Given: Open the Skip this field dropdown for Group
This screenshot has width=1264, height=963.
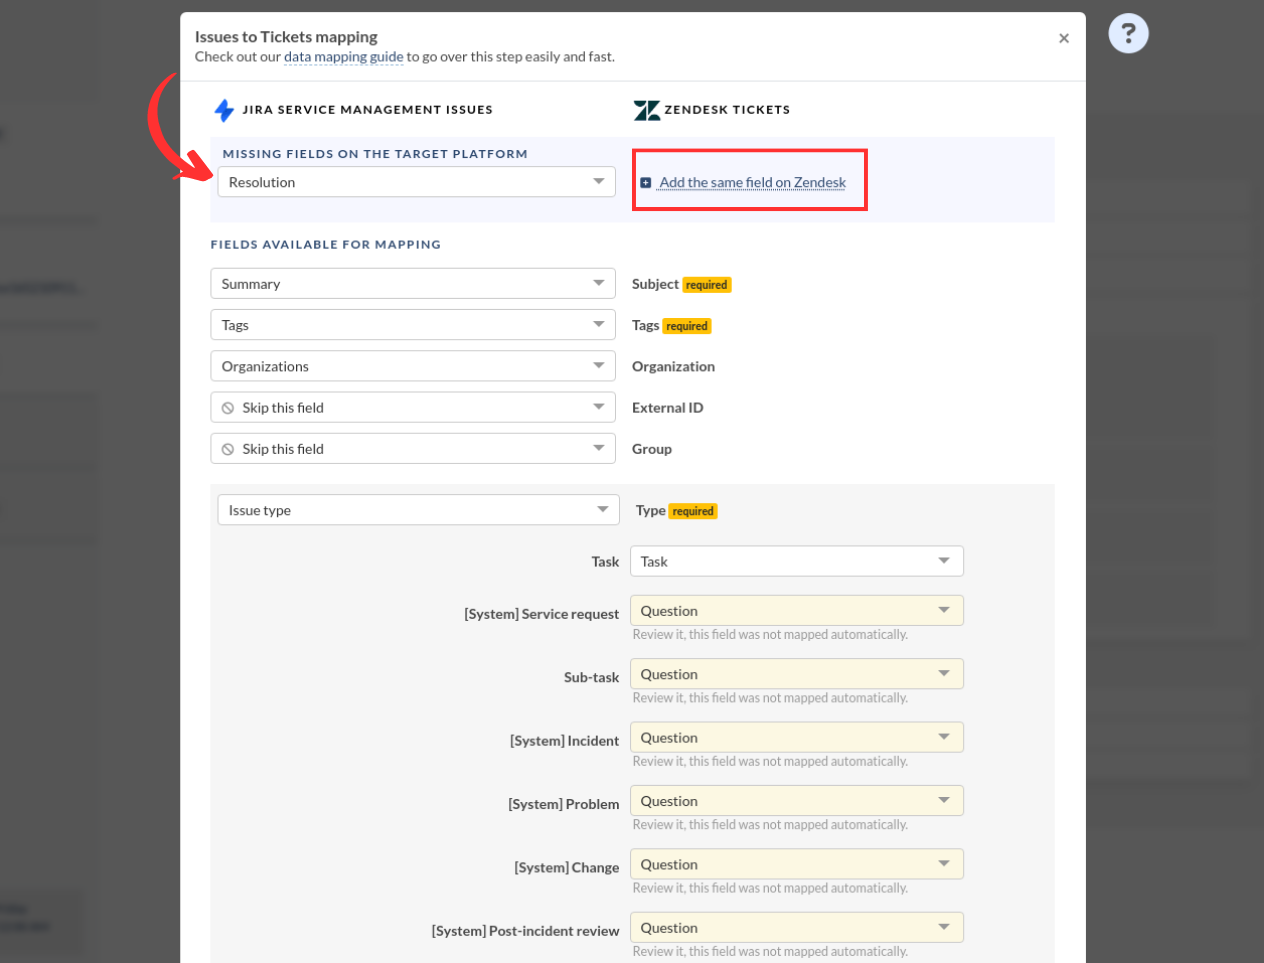Looking at the screenshot, I should pos(412,449).
